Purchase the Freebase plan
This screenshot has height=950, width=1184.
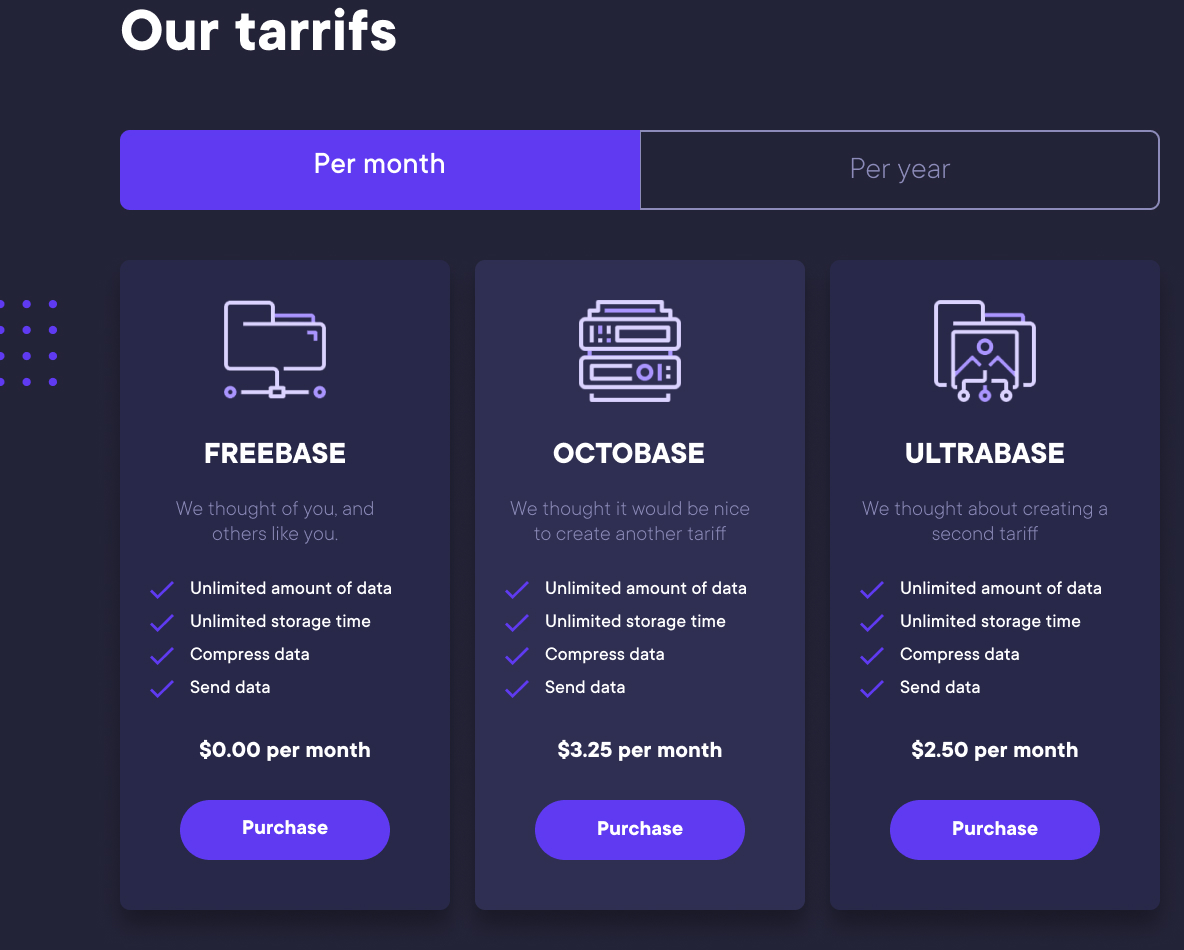[x=285, y=829]
